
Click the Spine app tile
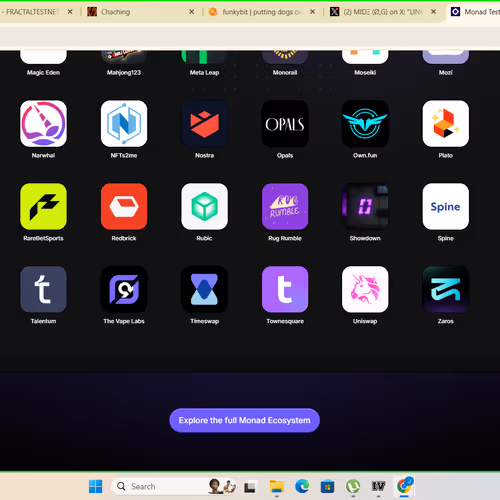coord(446,206)
